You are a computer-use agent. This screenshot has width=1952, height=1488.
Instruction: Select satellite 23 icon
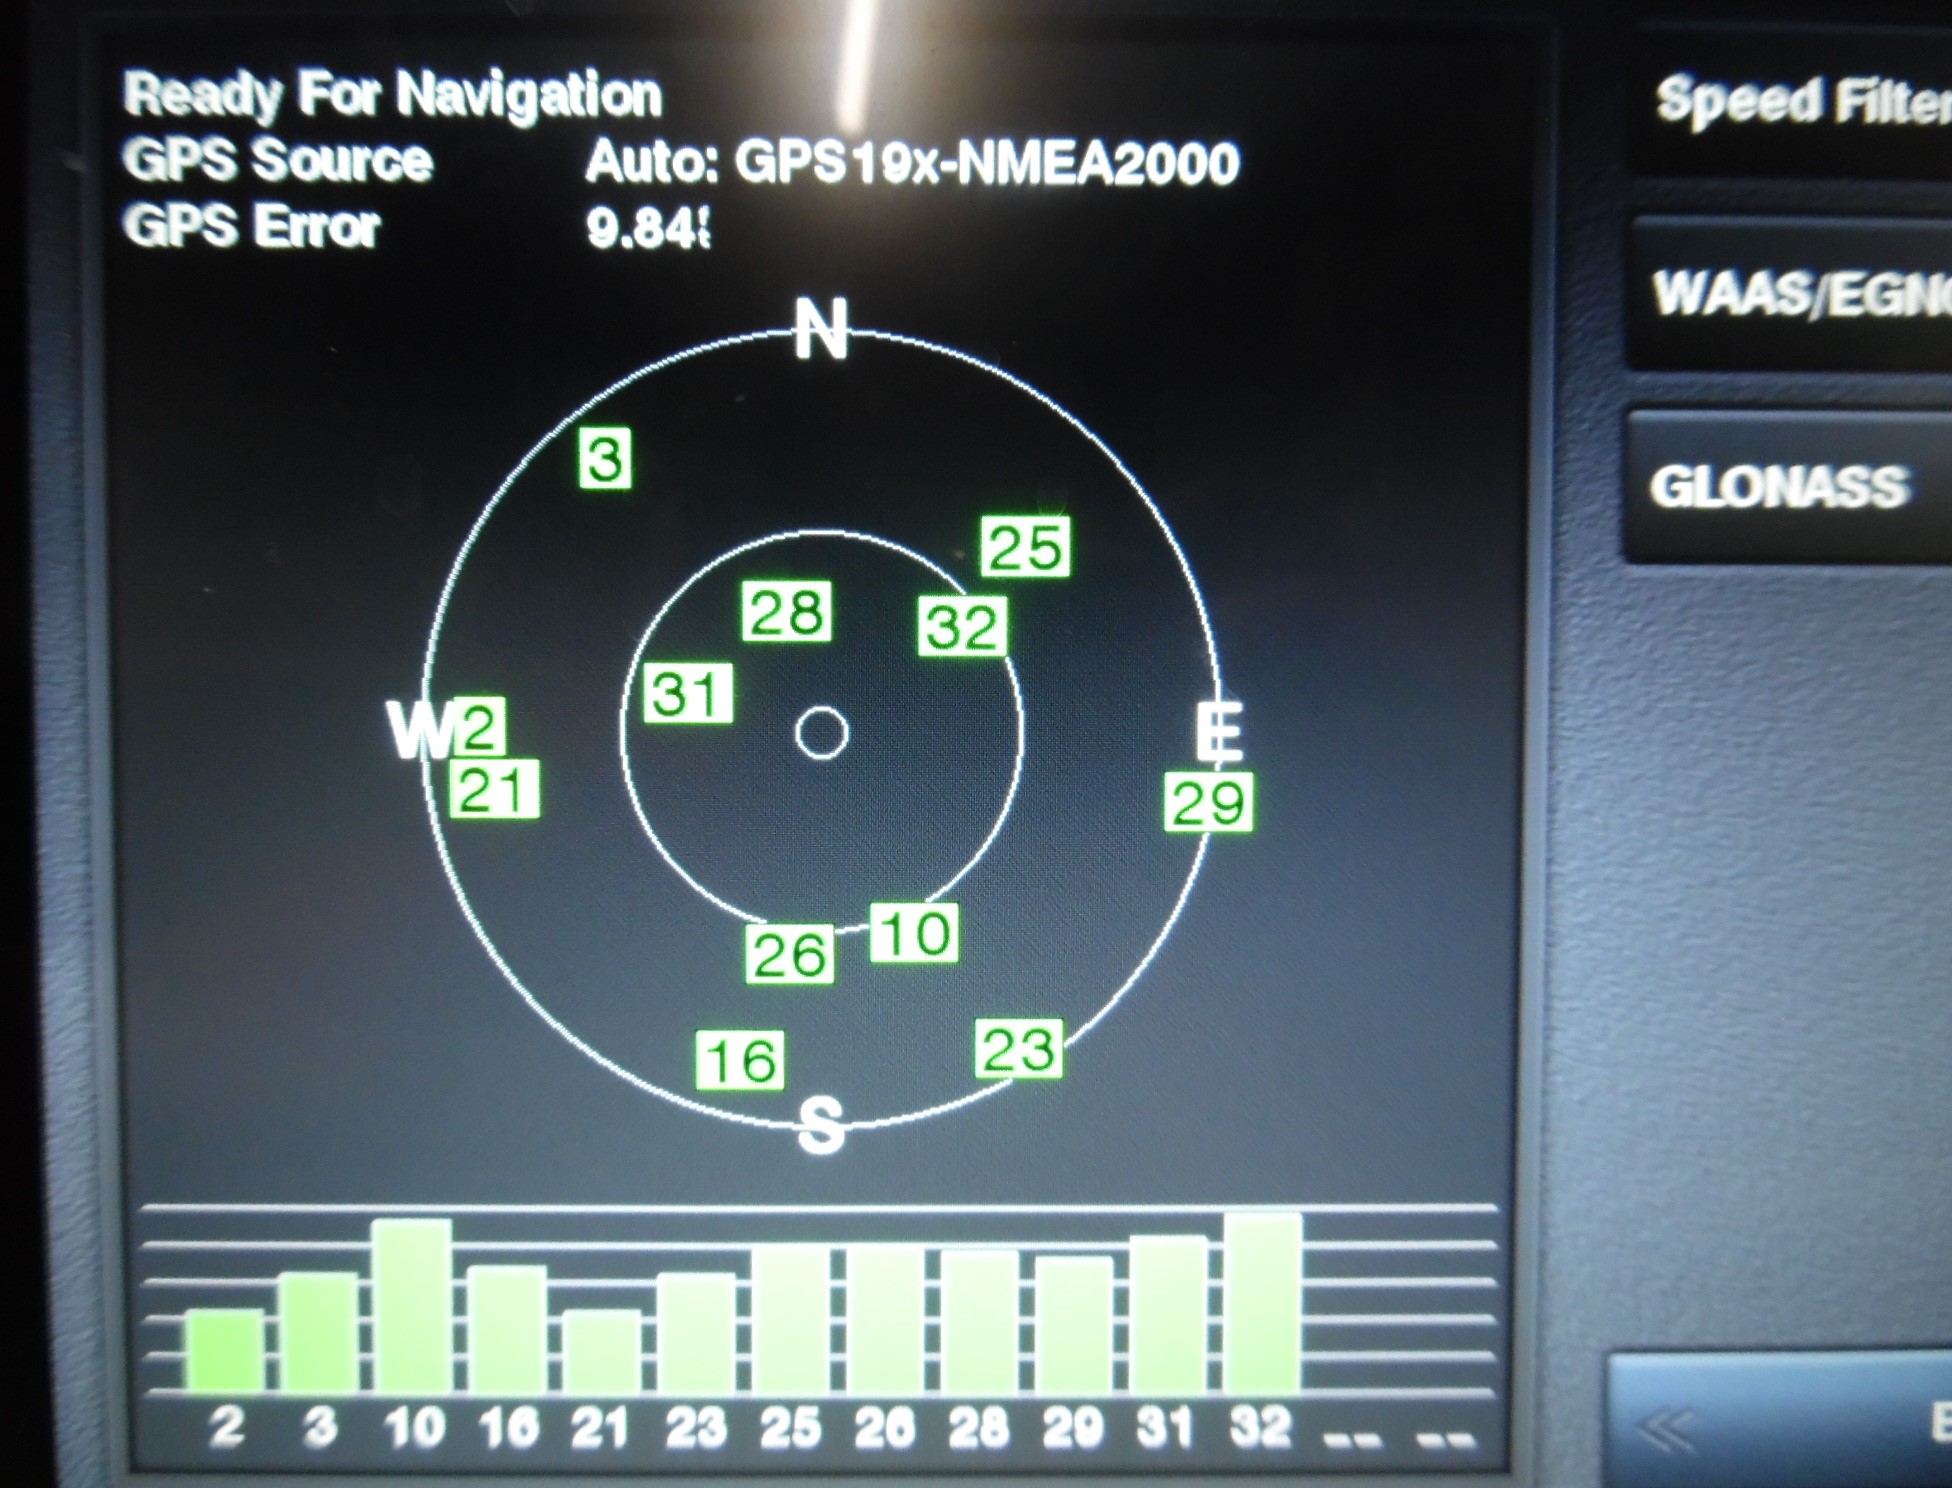1018,1049
